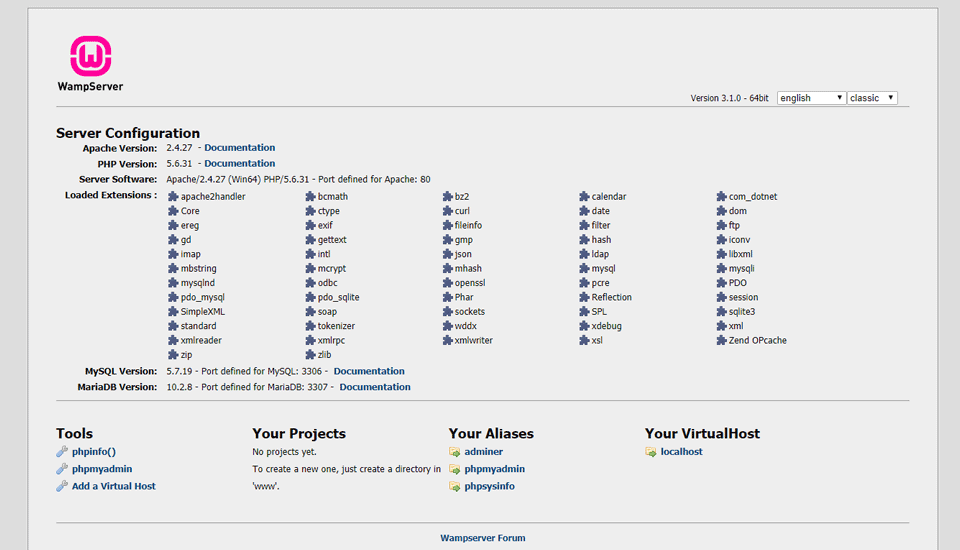
Task: Click the wrench icon beside Tools phpmyadmin
Action: 62,469
